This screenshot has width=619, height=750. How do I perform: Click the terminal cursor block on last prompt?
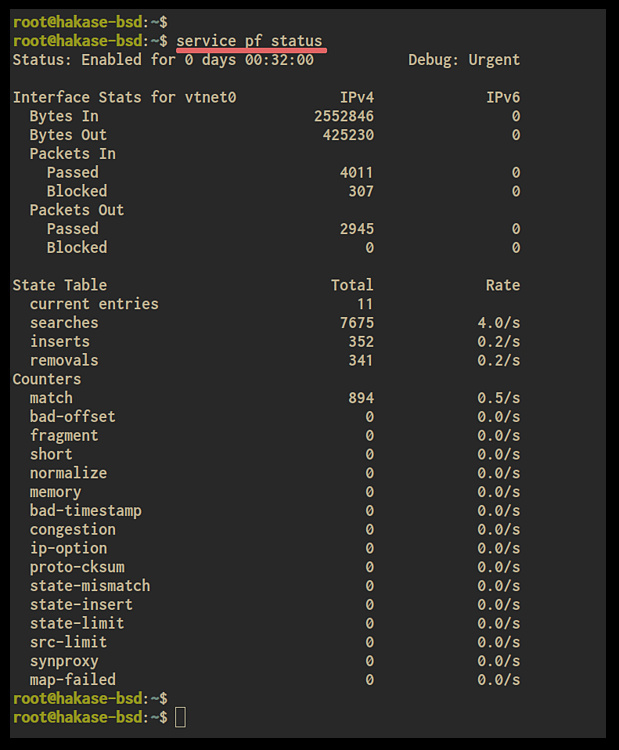tap(179, 717)
